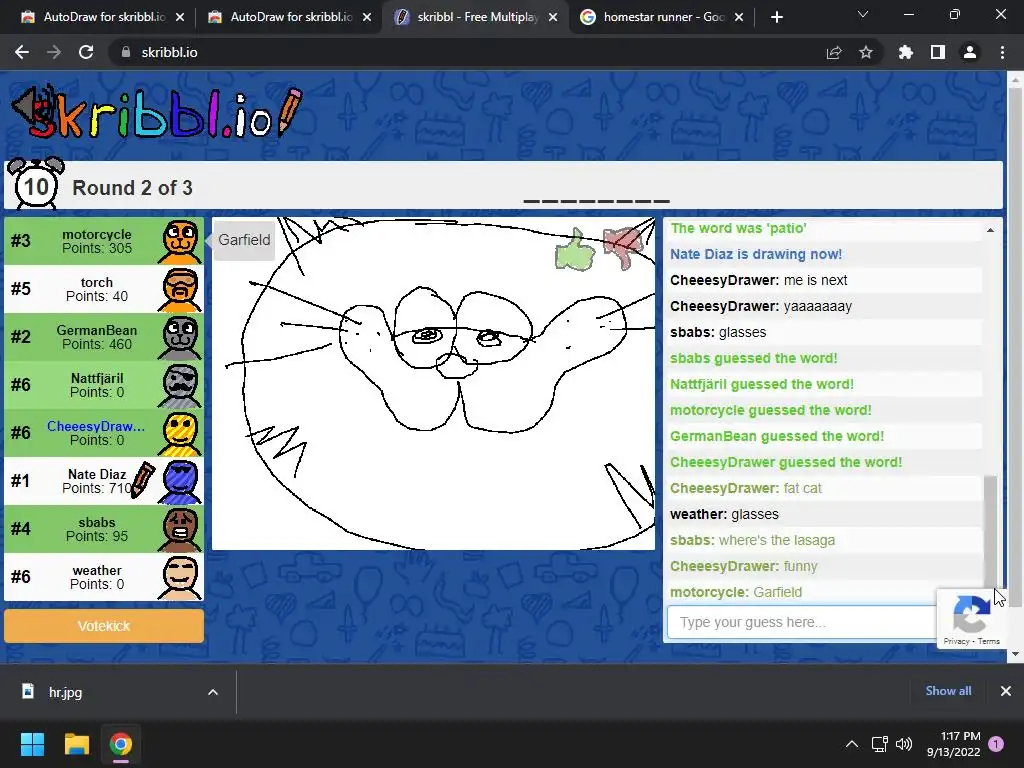The image size is (1024, 768).
Task: Open the clock and date panel
Action: [953, 744]
